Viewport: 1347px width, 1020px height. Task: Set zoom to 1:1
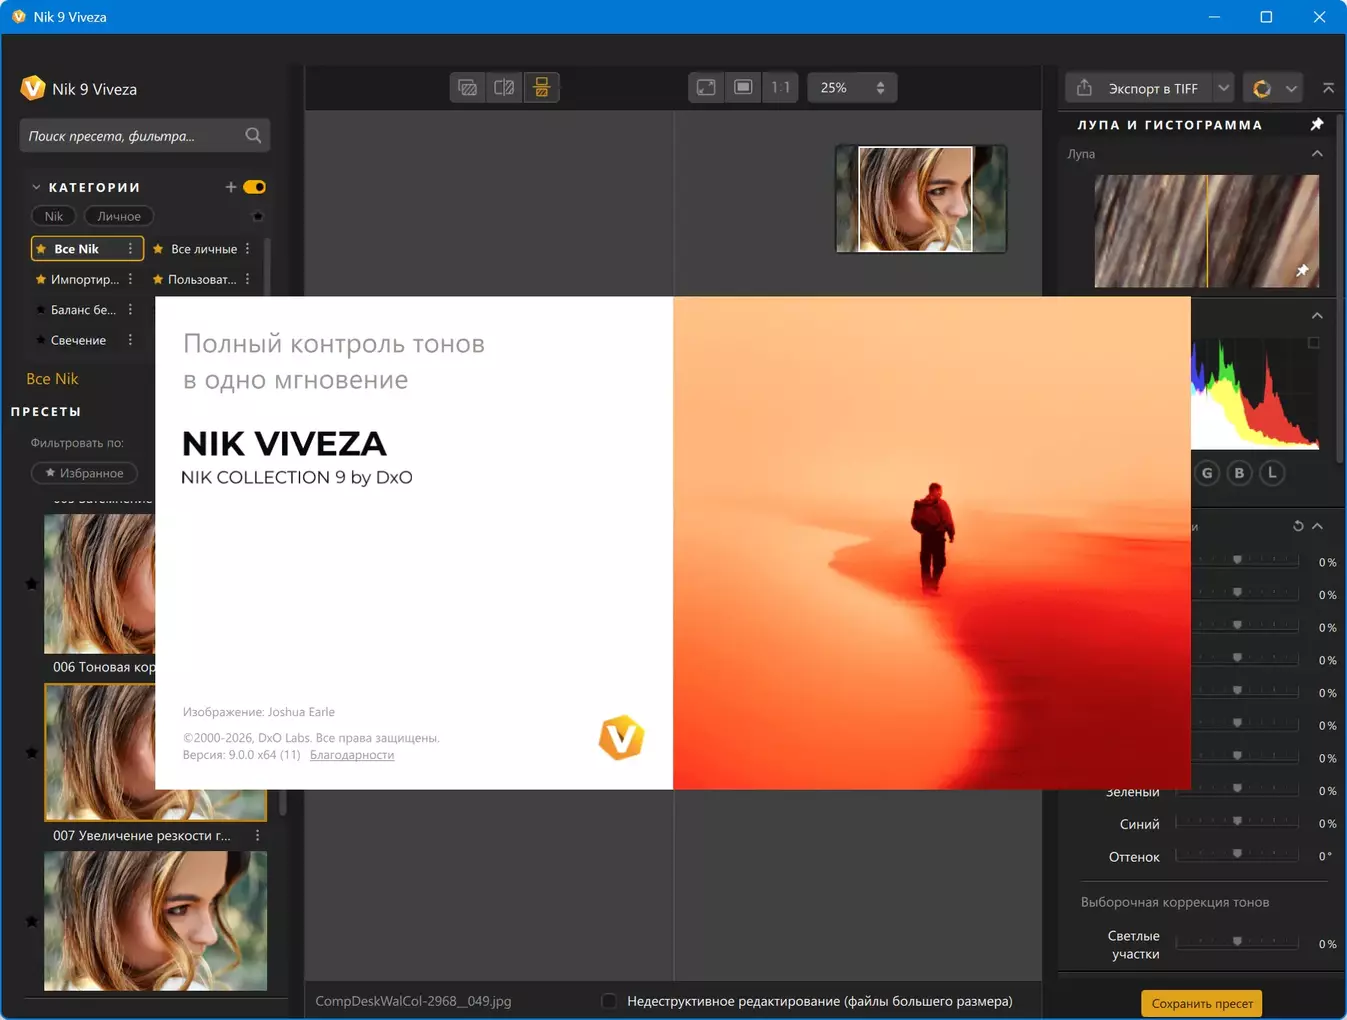780,88
